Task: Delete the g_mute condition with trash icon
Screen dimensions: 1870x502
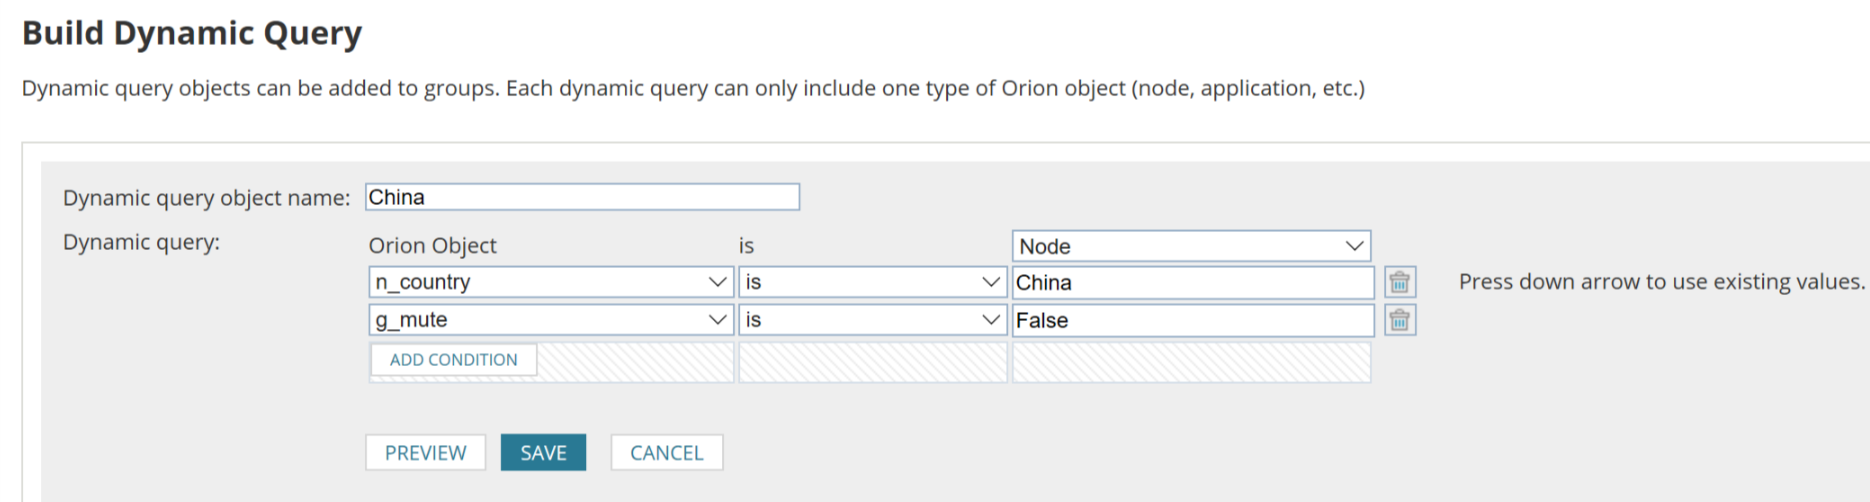Action: coord(1399,320)
